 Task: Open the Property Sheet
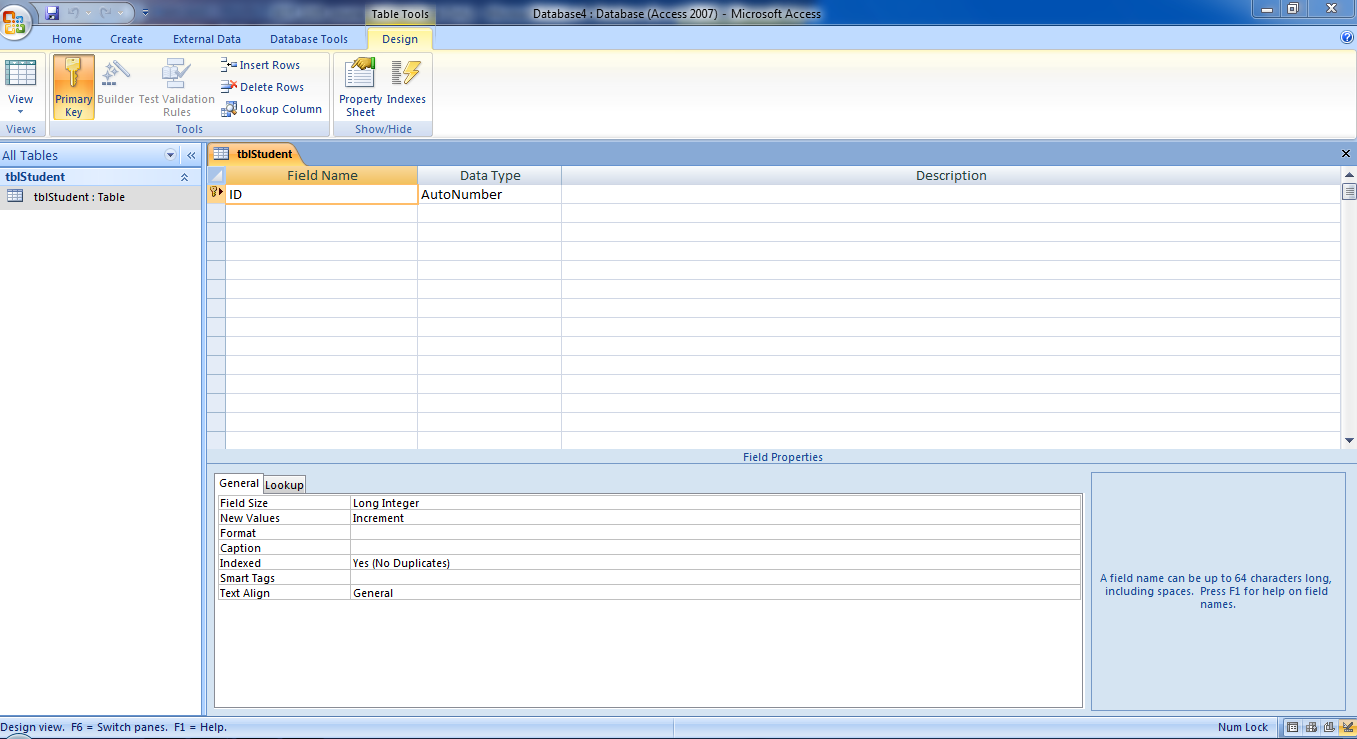(x=359, y=87)
